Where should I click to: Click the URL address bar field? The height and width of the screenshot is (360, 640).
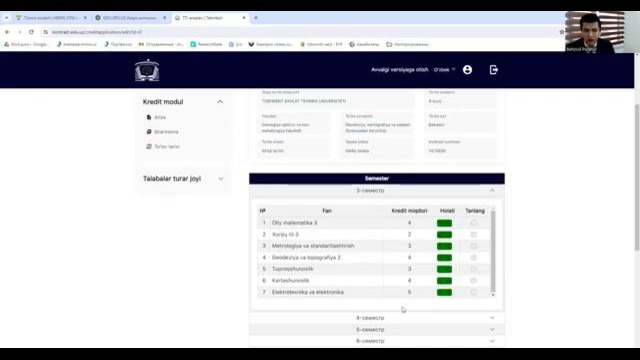[302, 32]
